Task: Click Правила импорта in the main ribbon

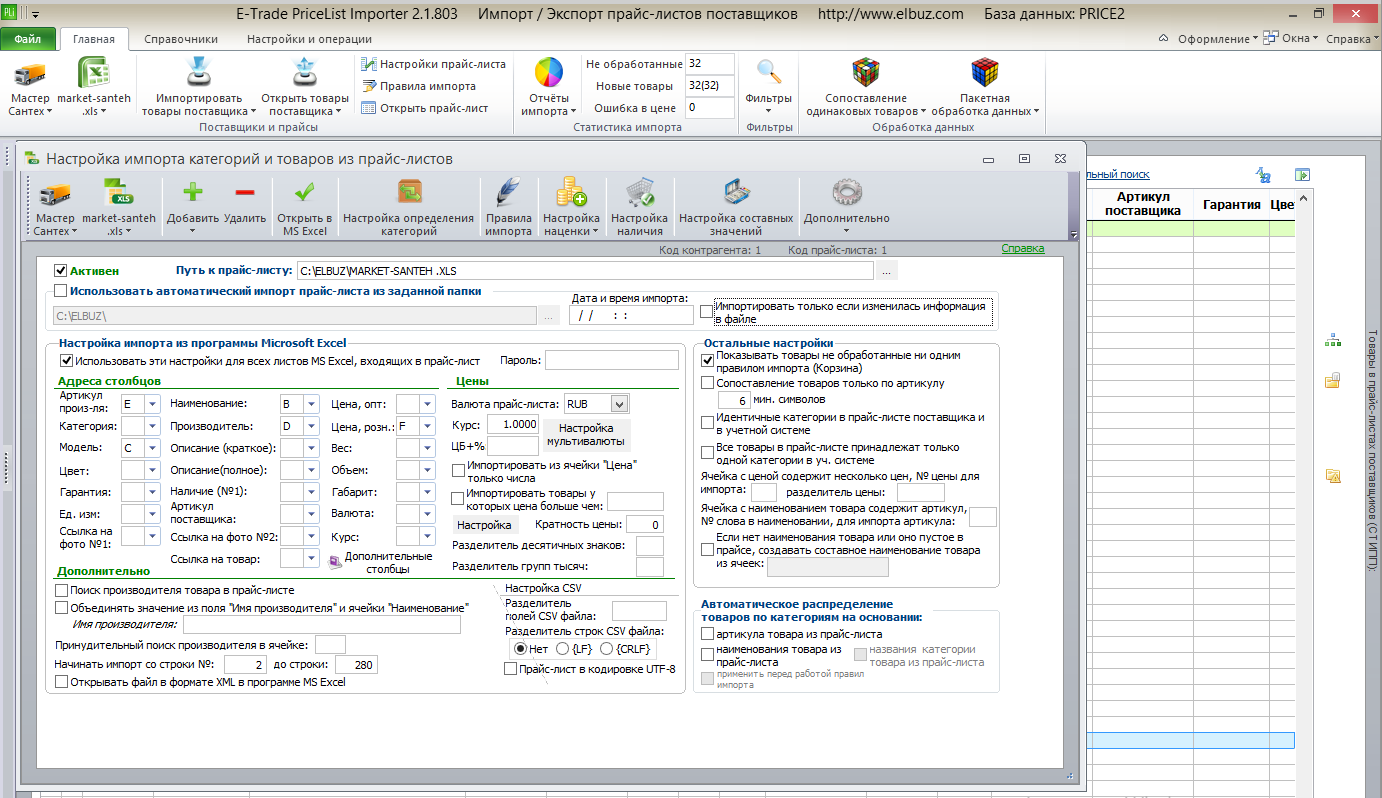Action: click(419, 86)
